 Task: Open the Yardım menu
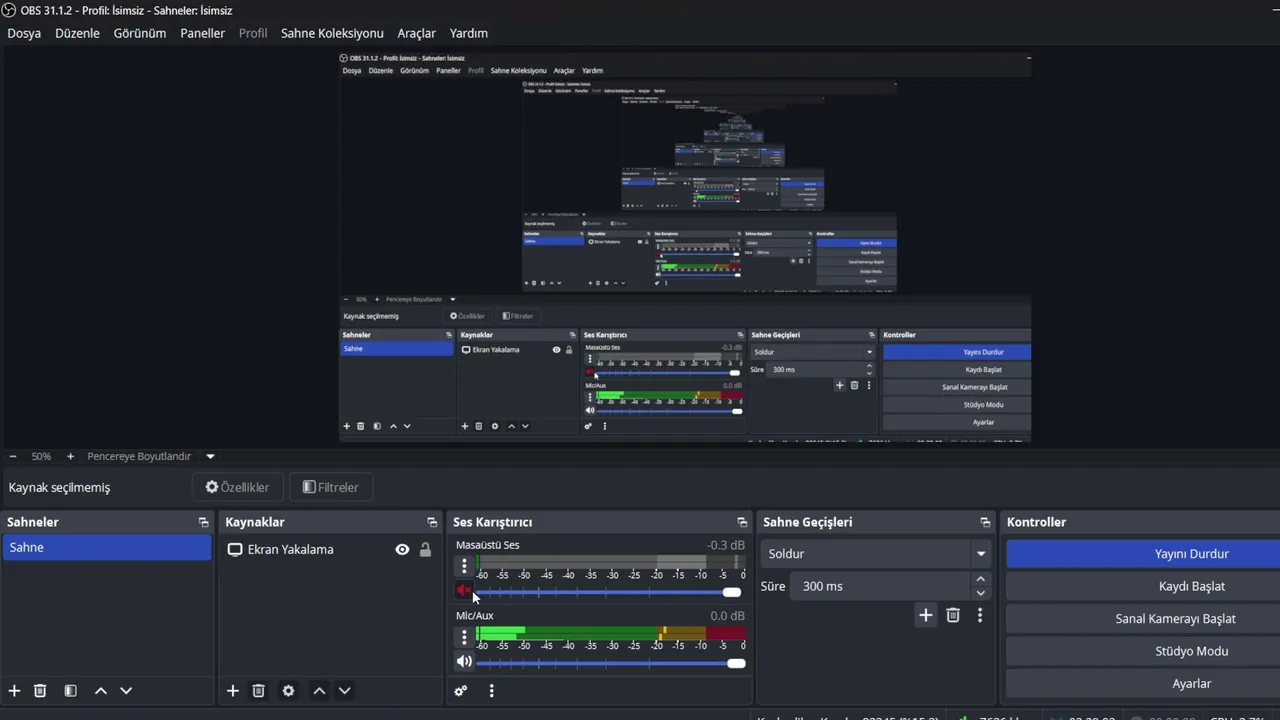coord(469,33)
